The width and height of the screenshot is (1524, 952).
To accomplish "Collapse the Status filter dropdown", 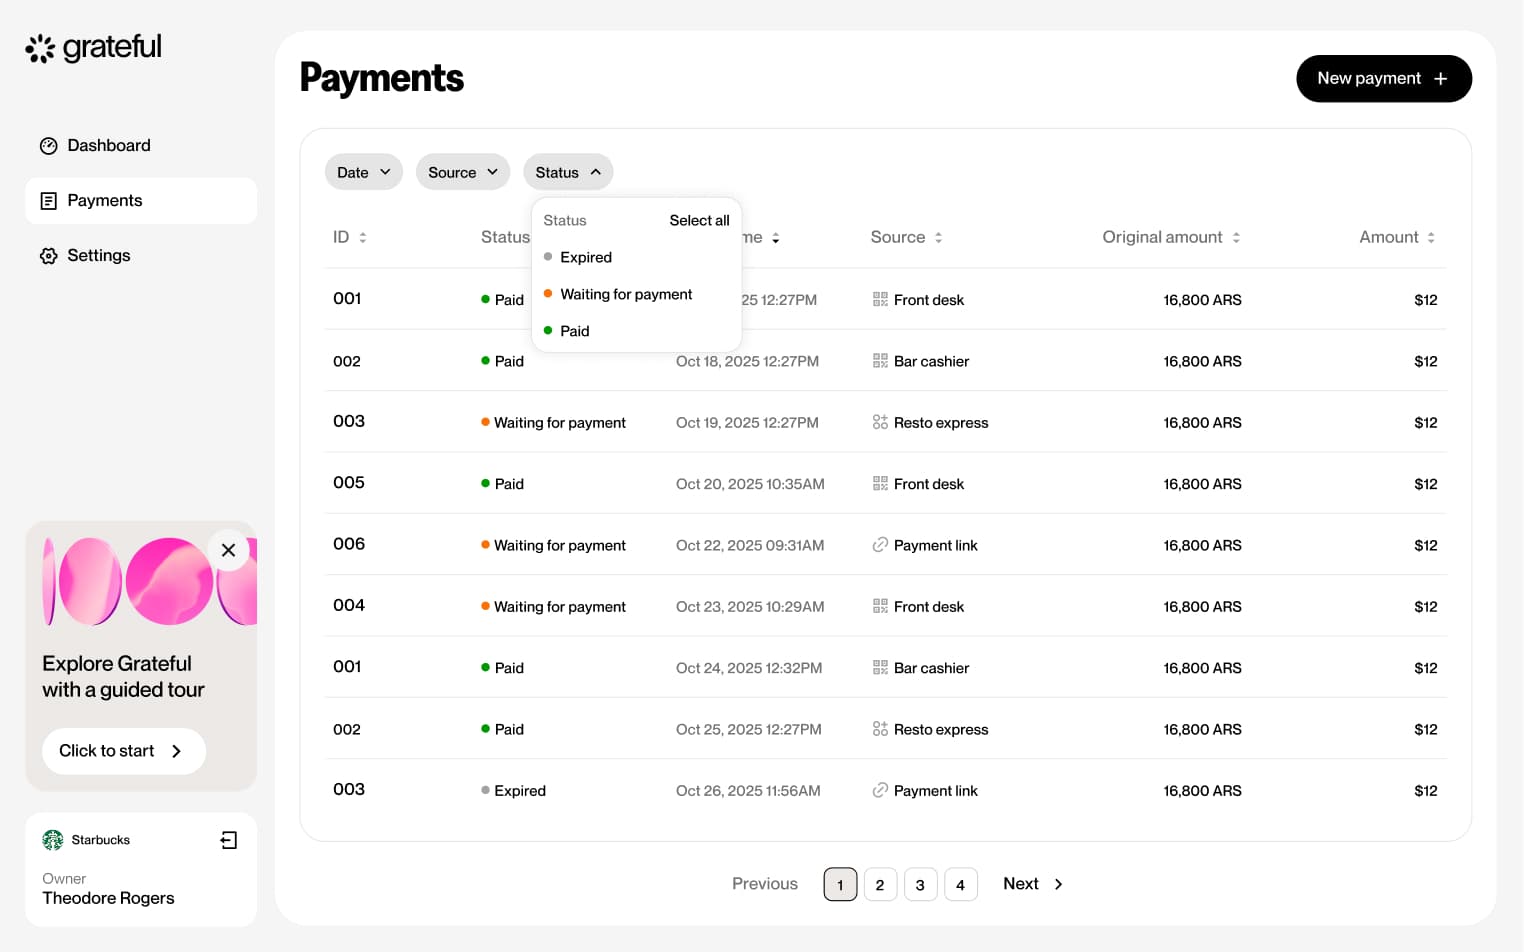I will (567, 172).
